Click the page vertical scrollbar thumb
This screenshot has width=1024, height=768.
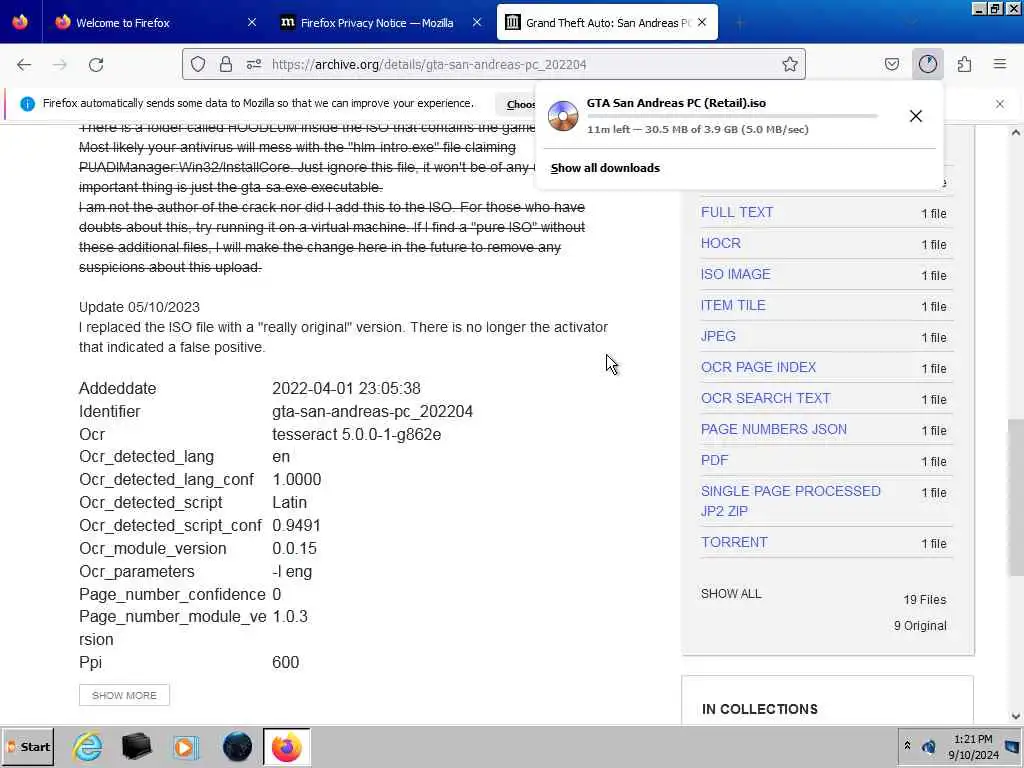(x=1015, y=496)
